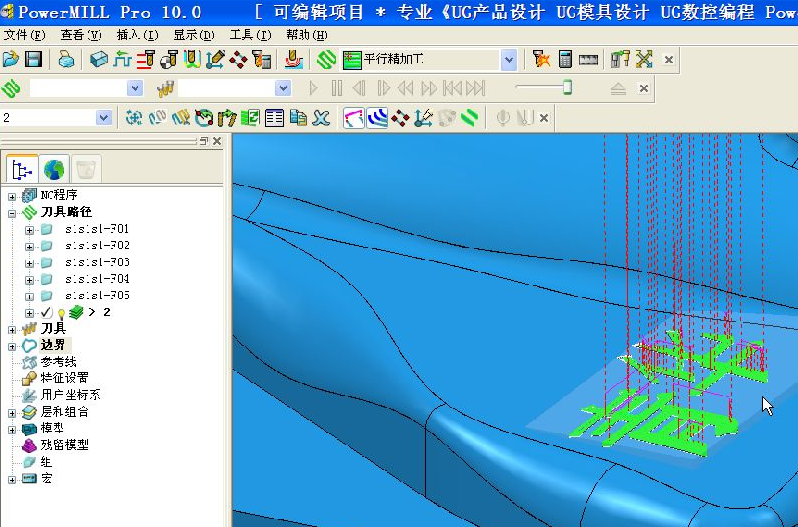Image resolution: width=798 pixels, height=527 pixels.
Task: Click the print icon in the toolbar
Action: (66, 59)
